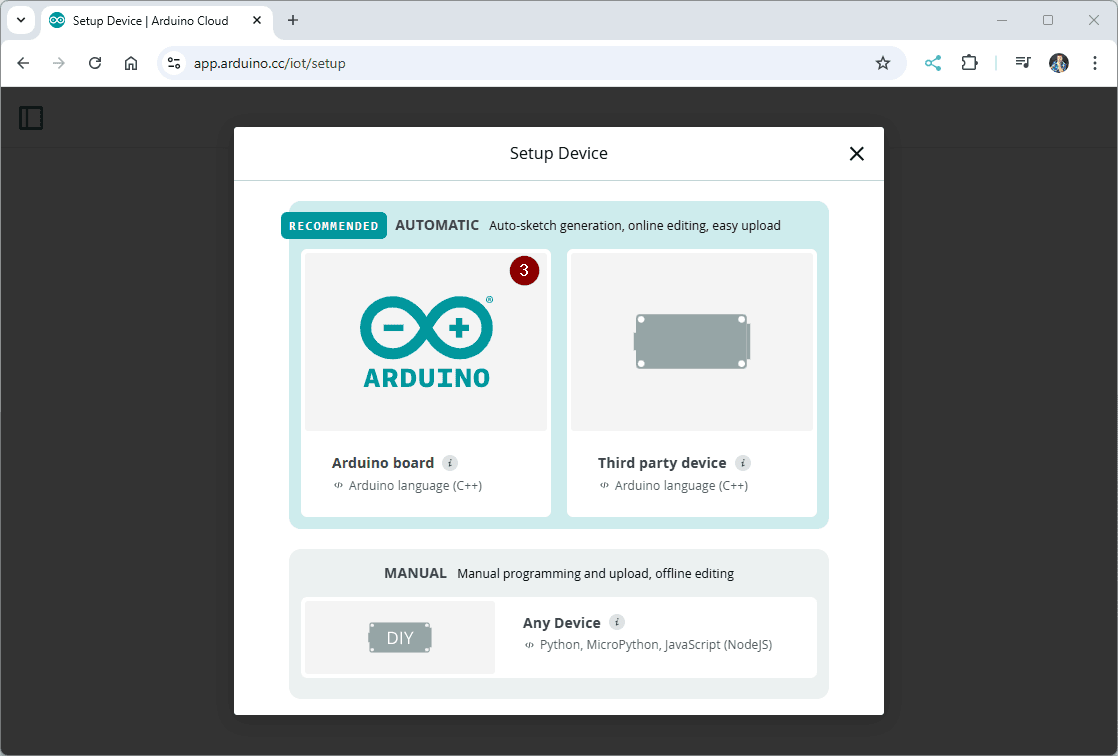Click the share icon in toolbar

933,63
